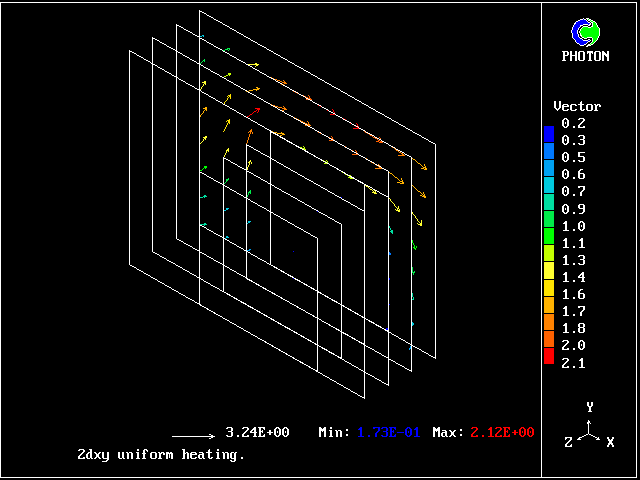Click the XYZ axis orientation triad
Image resolution: width=640 pixels, height=480 pixels.
590,430
